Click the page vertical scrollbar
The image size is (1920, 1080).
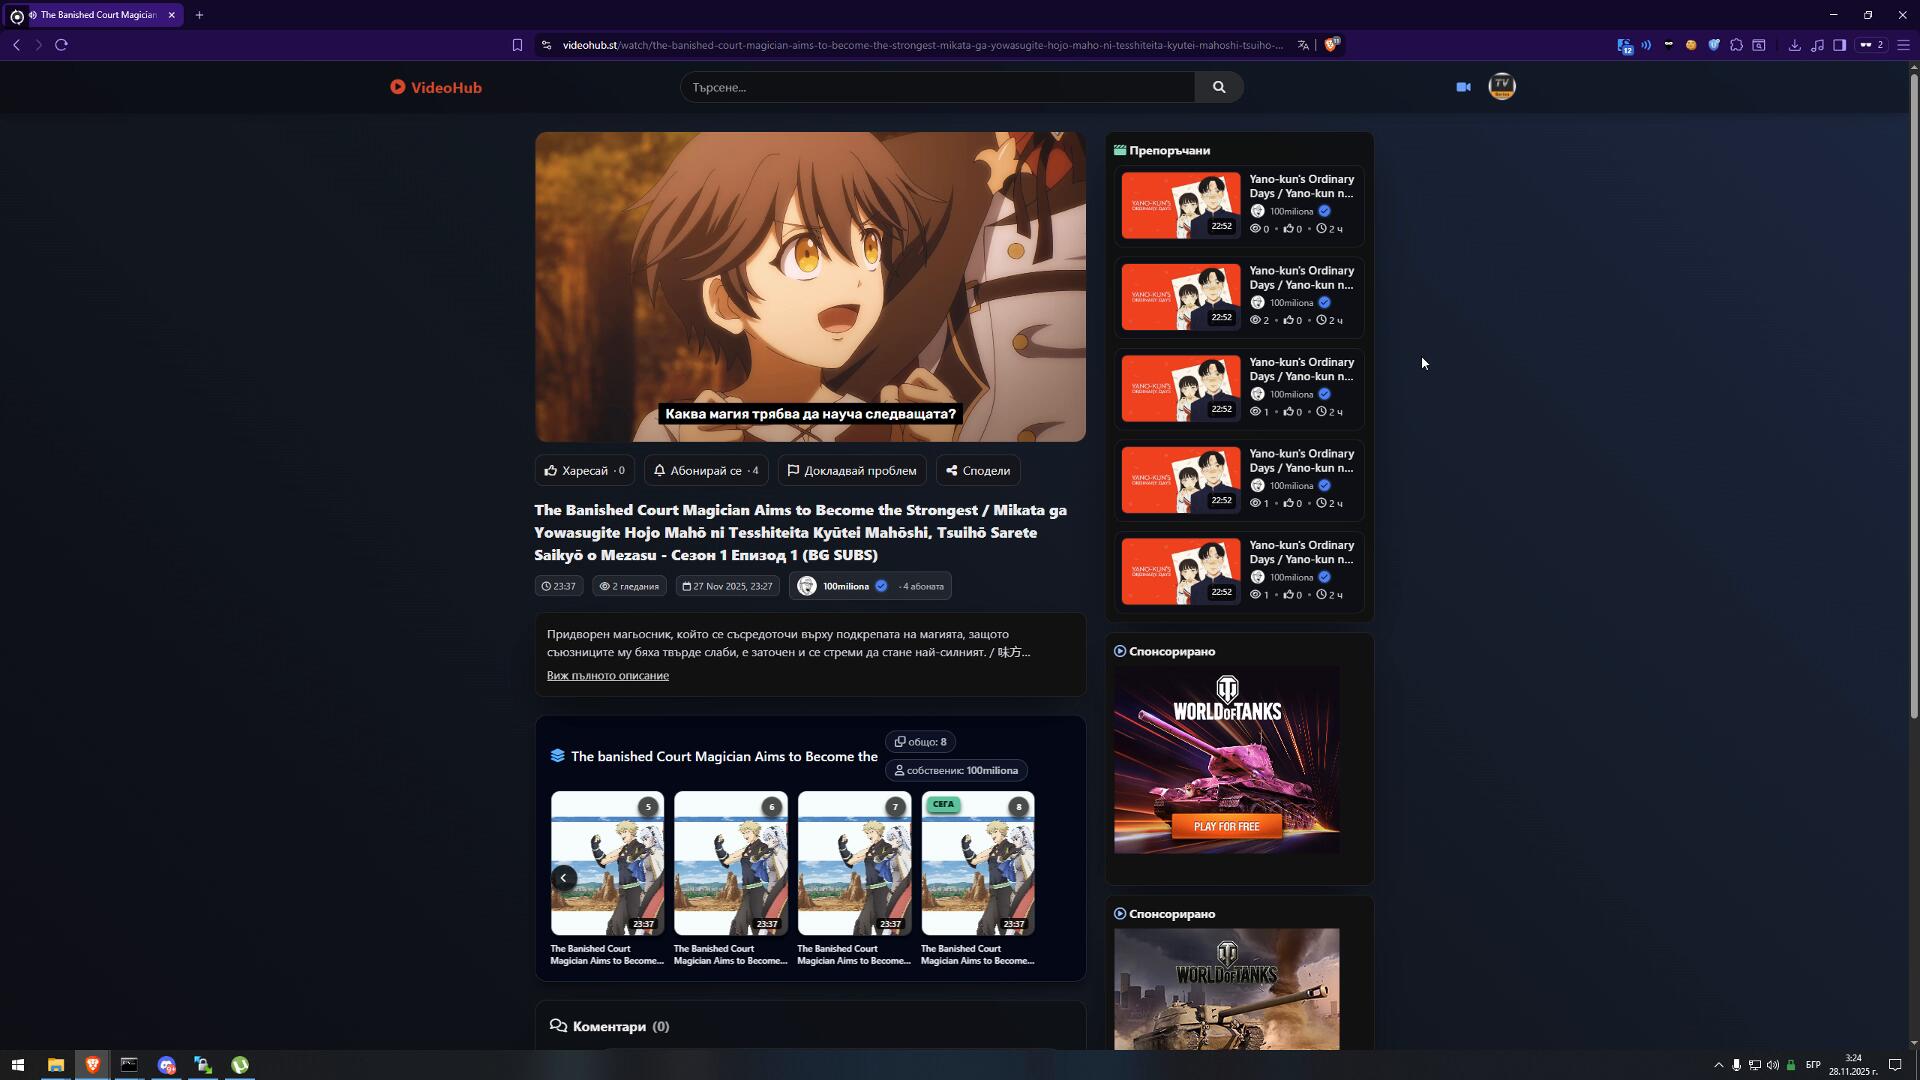pyautogui.click(x=1913, y=400)
